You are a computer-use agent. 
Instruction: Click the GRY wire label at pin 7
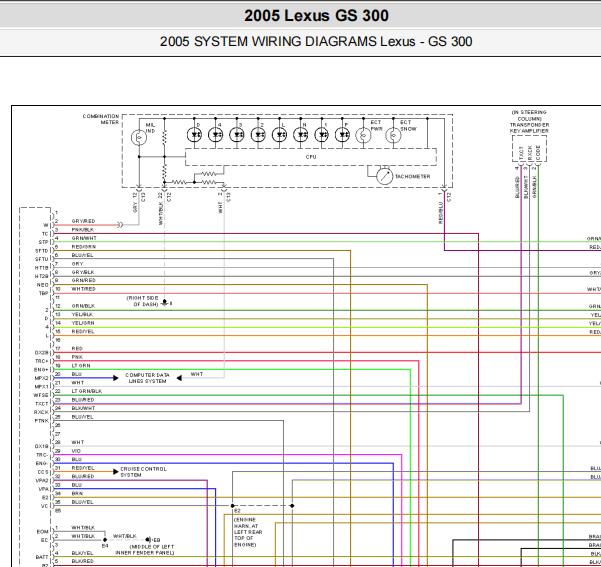[77, 264]
